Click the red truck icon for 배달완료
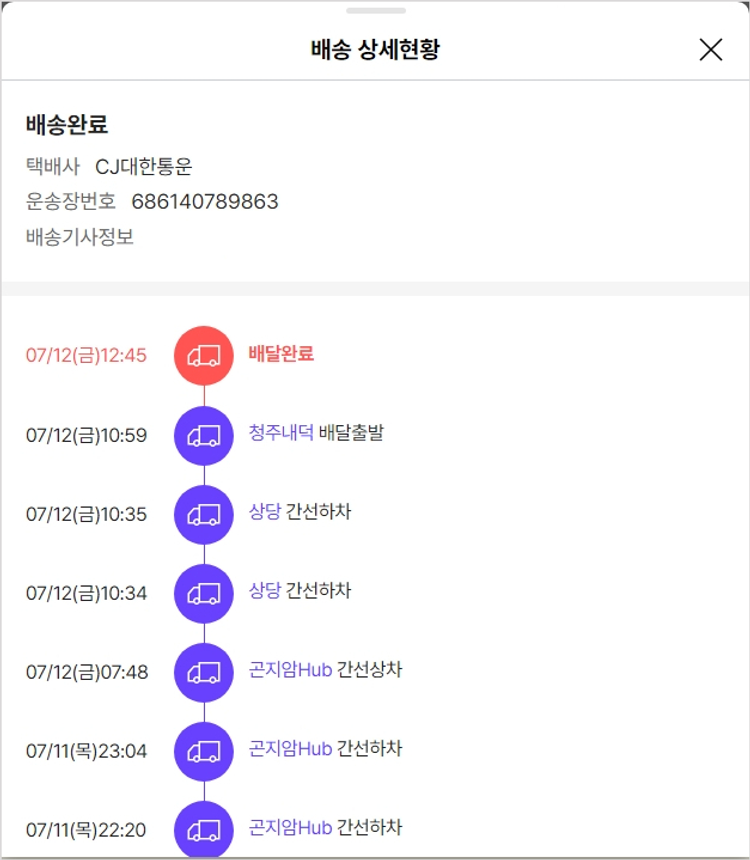Viewport: 750px width, 860px height. (204, 355)
